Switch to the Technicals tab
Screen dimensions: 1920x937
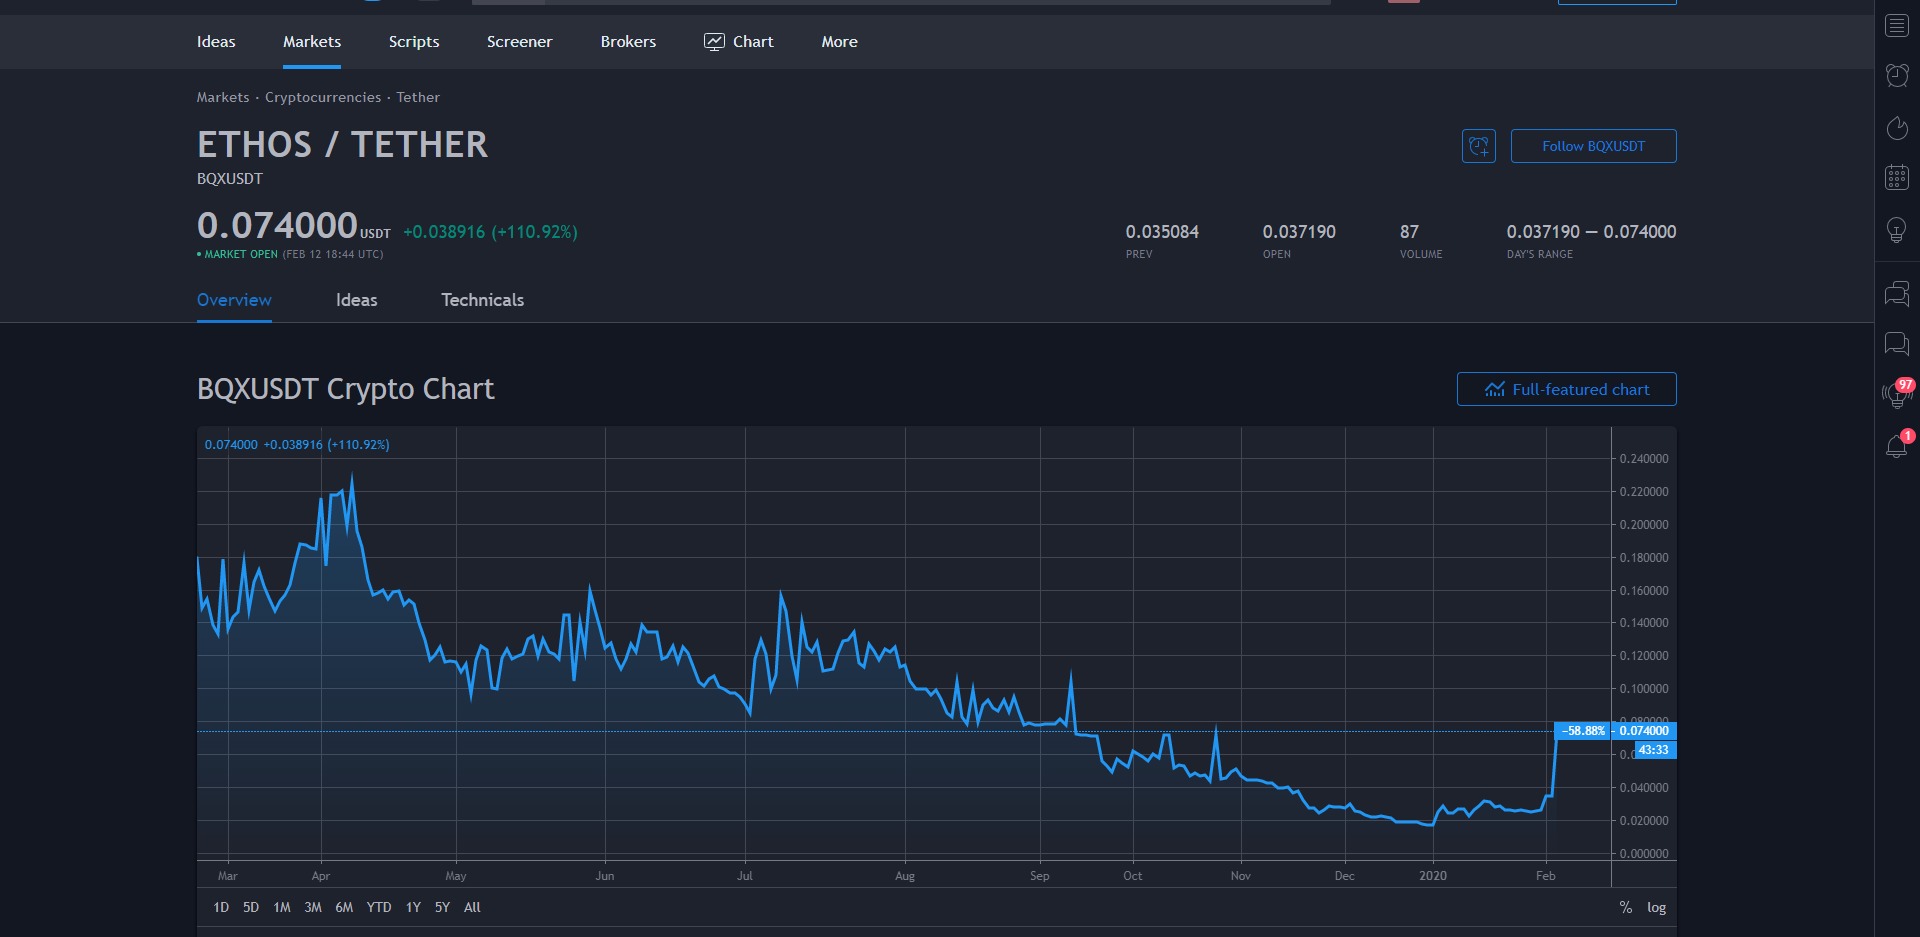pyautogui.click(x=482, y=300)
